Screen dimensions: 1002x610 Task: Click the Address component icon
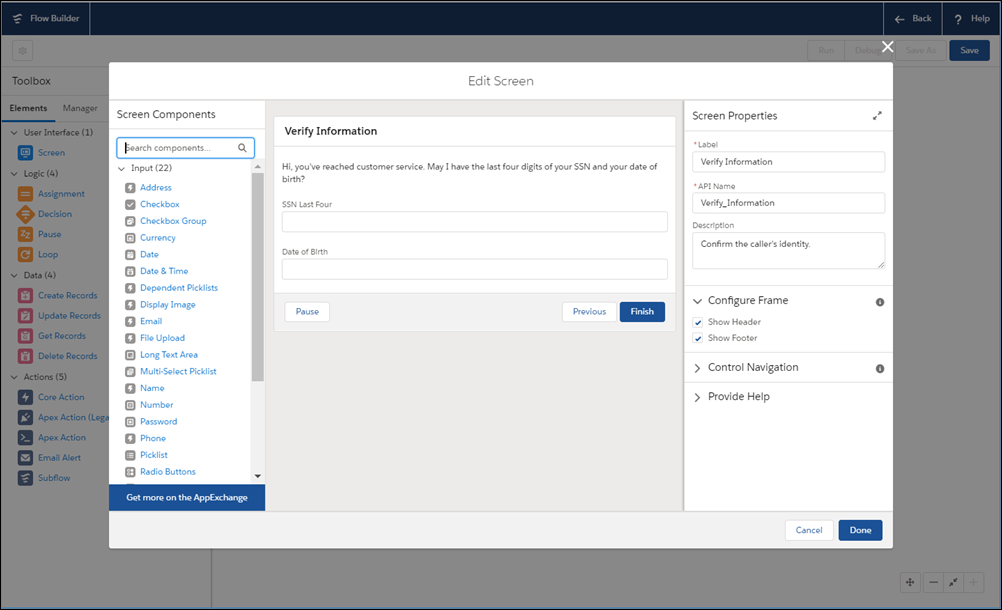(130, 188)
